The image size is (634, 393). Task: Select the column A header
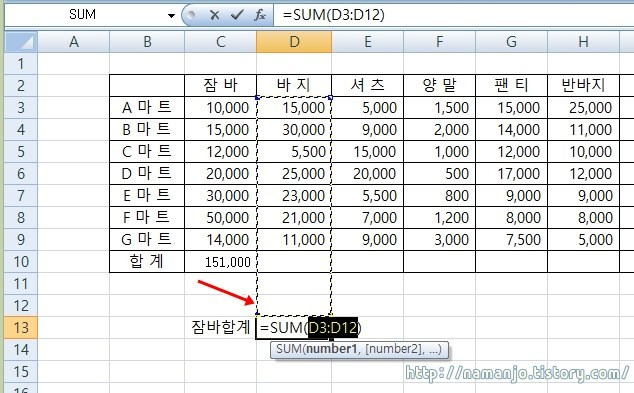click(x=74, y=42)
